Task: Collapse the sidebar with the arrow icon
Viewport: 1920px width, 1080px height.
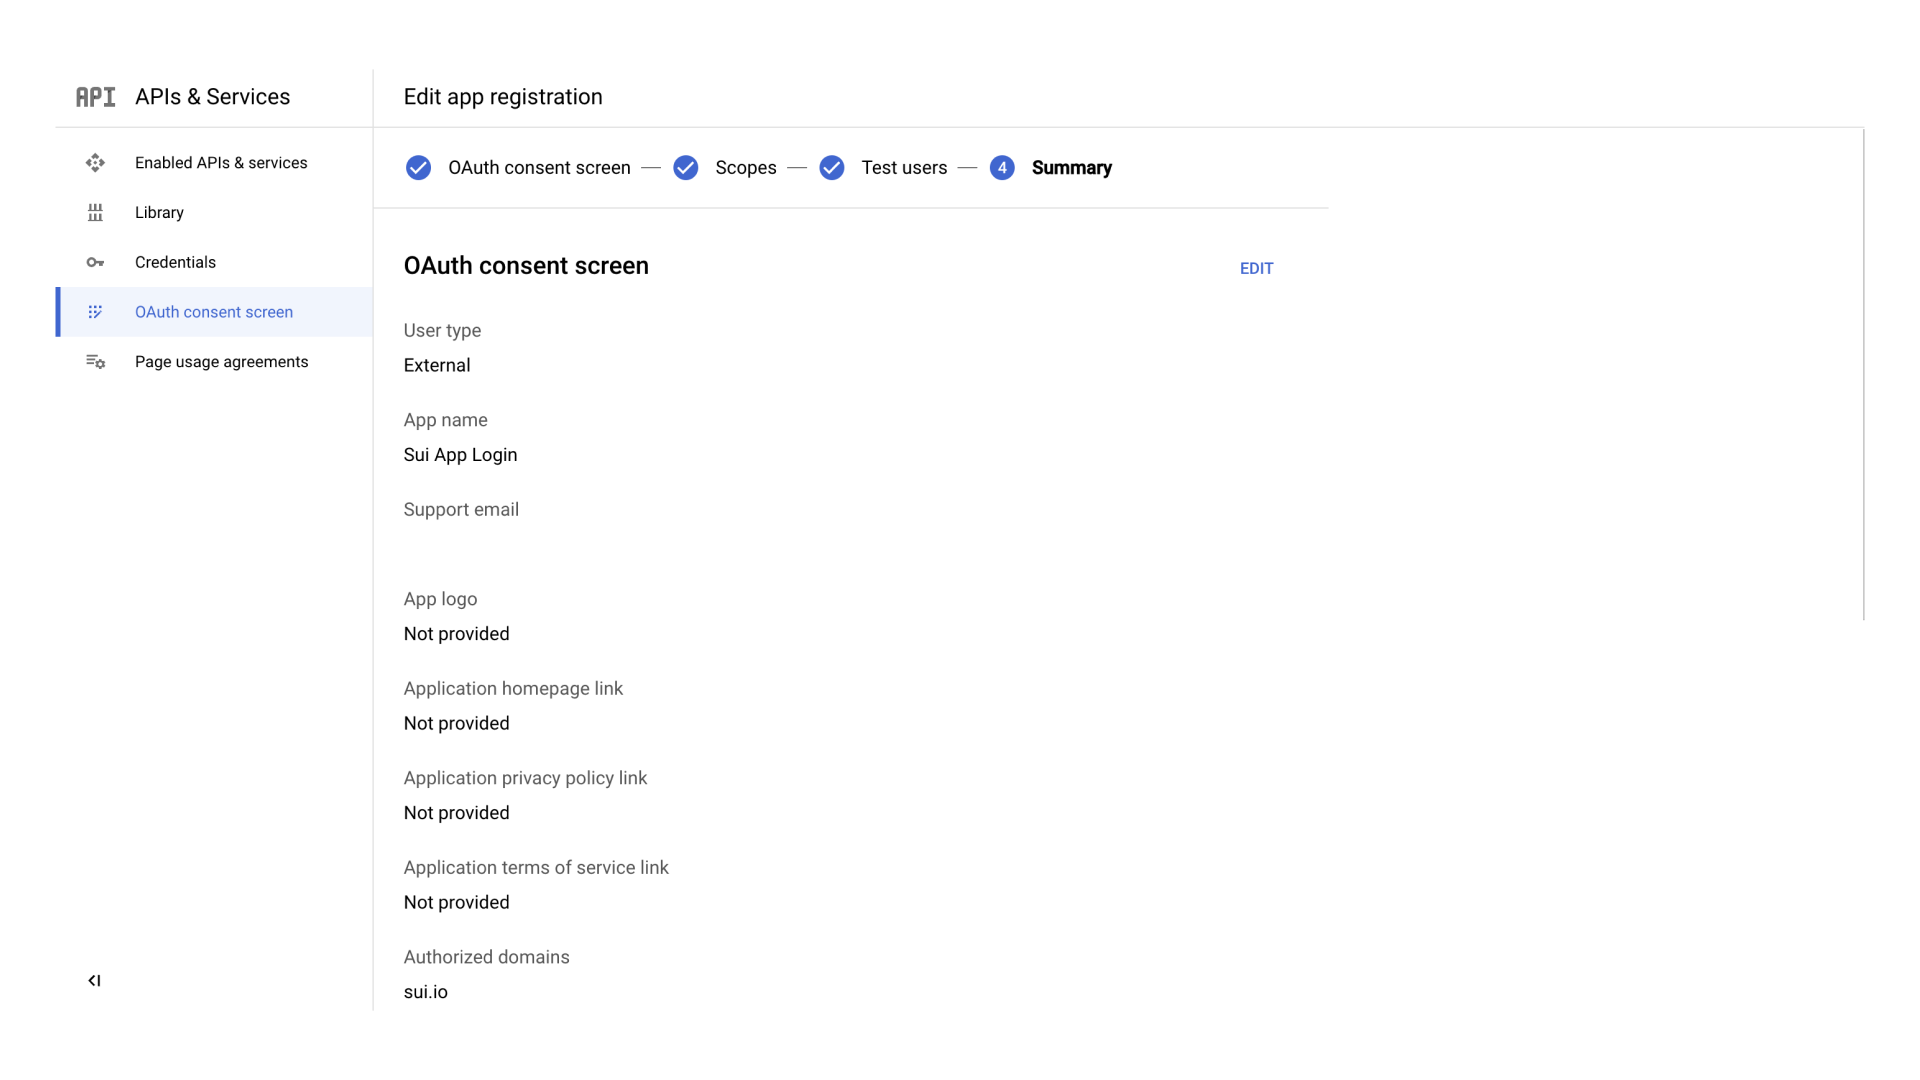Action: click(94, 981)
